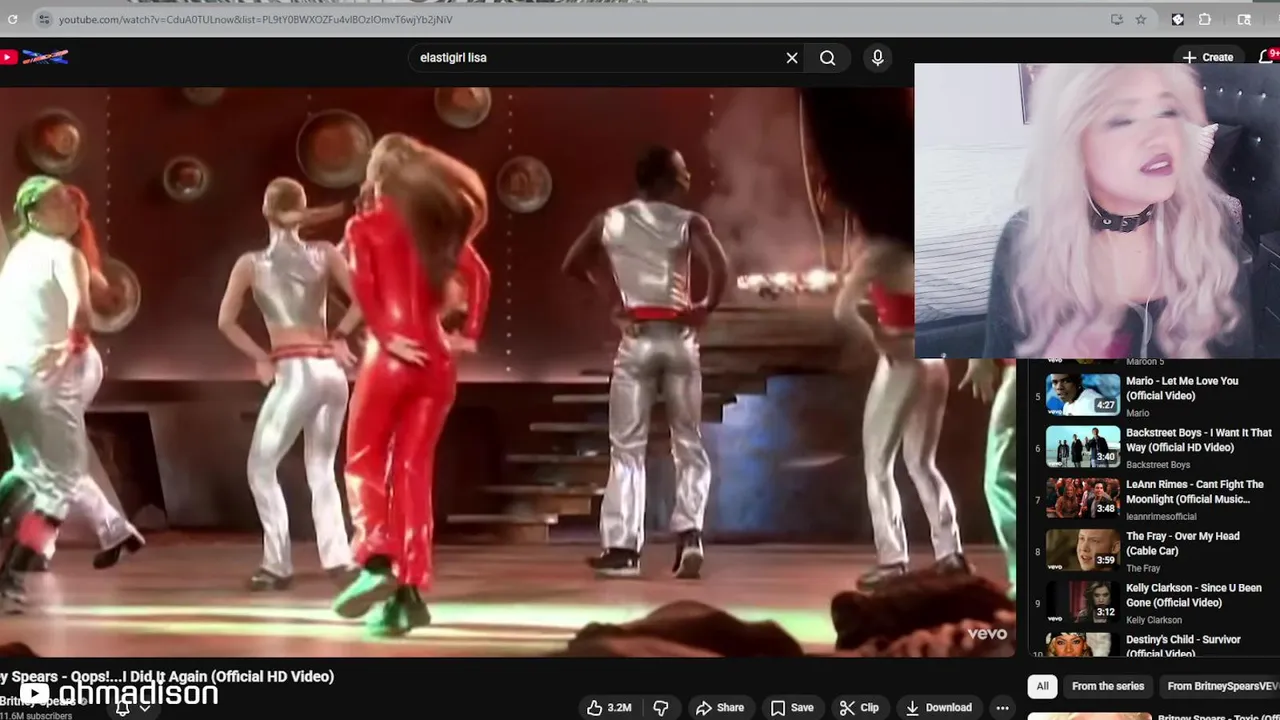Open Destiny's Child Survivor thumbnail

1083,645
